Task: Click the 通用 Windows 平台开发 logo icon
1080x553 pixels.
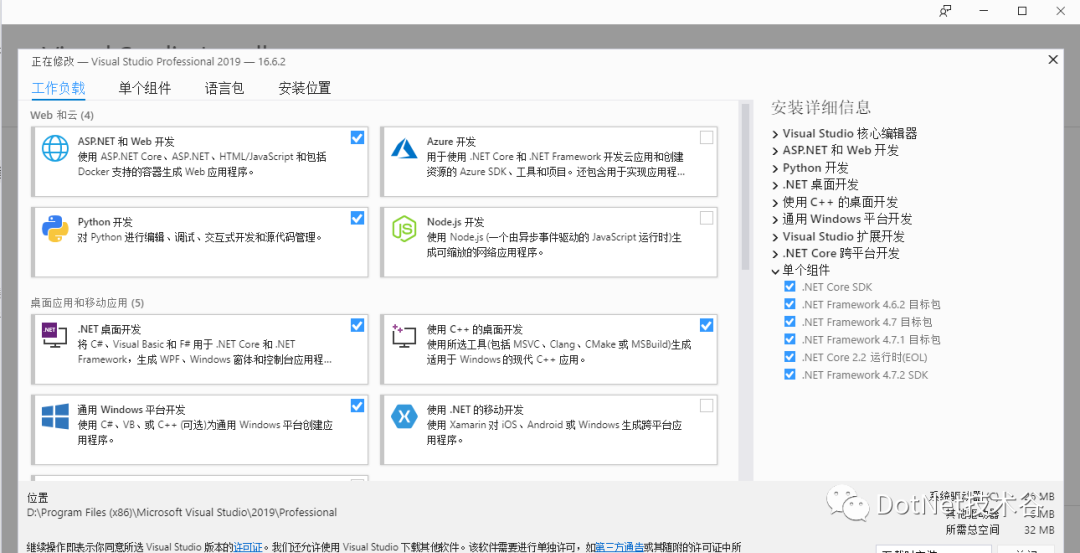Action: (x=55, y=416)
